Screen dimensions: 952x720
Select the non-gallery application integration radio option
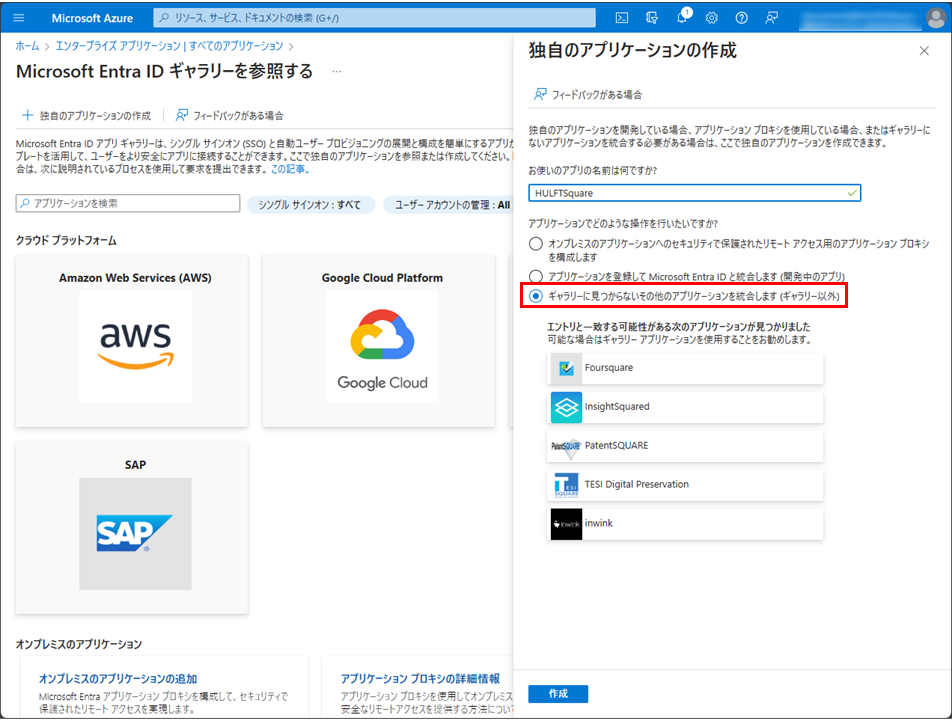click(537, 296)
